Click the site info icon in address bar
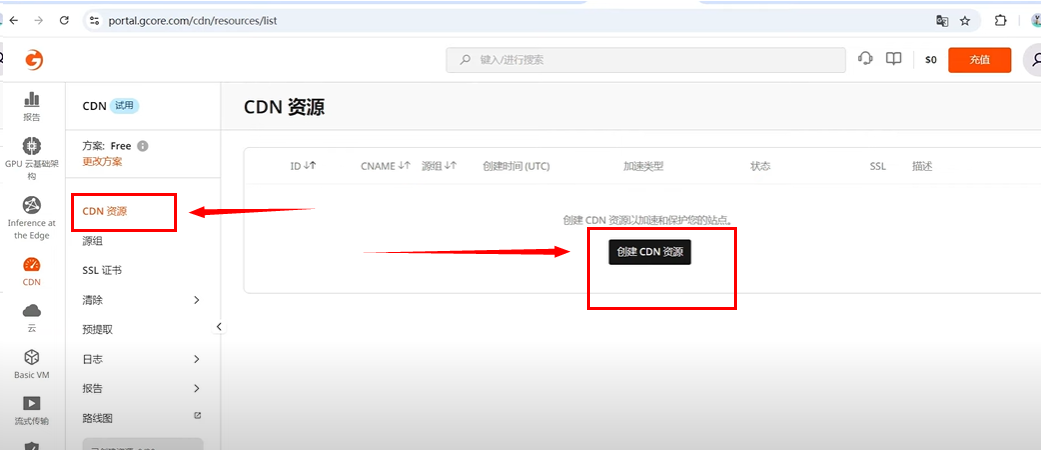The image size is (1041, 450). pyautogui.click(x=95, y=21)
